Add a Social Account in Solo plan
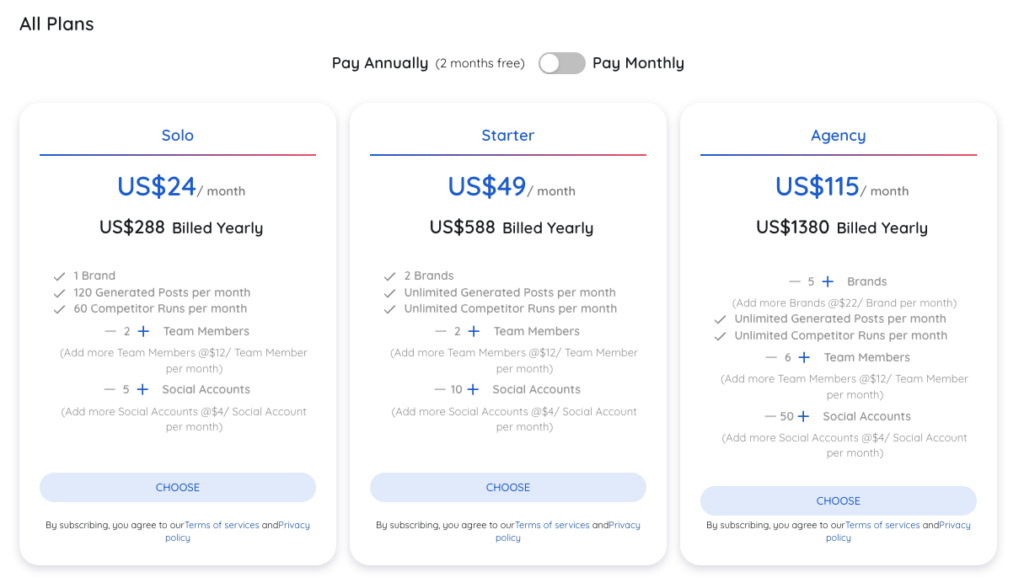Image resolution: width=1024 pixels, height=583 pixels. (x=142, y=389)
